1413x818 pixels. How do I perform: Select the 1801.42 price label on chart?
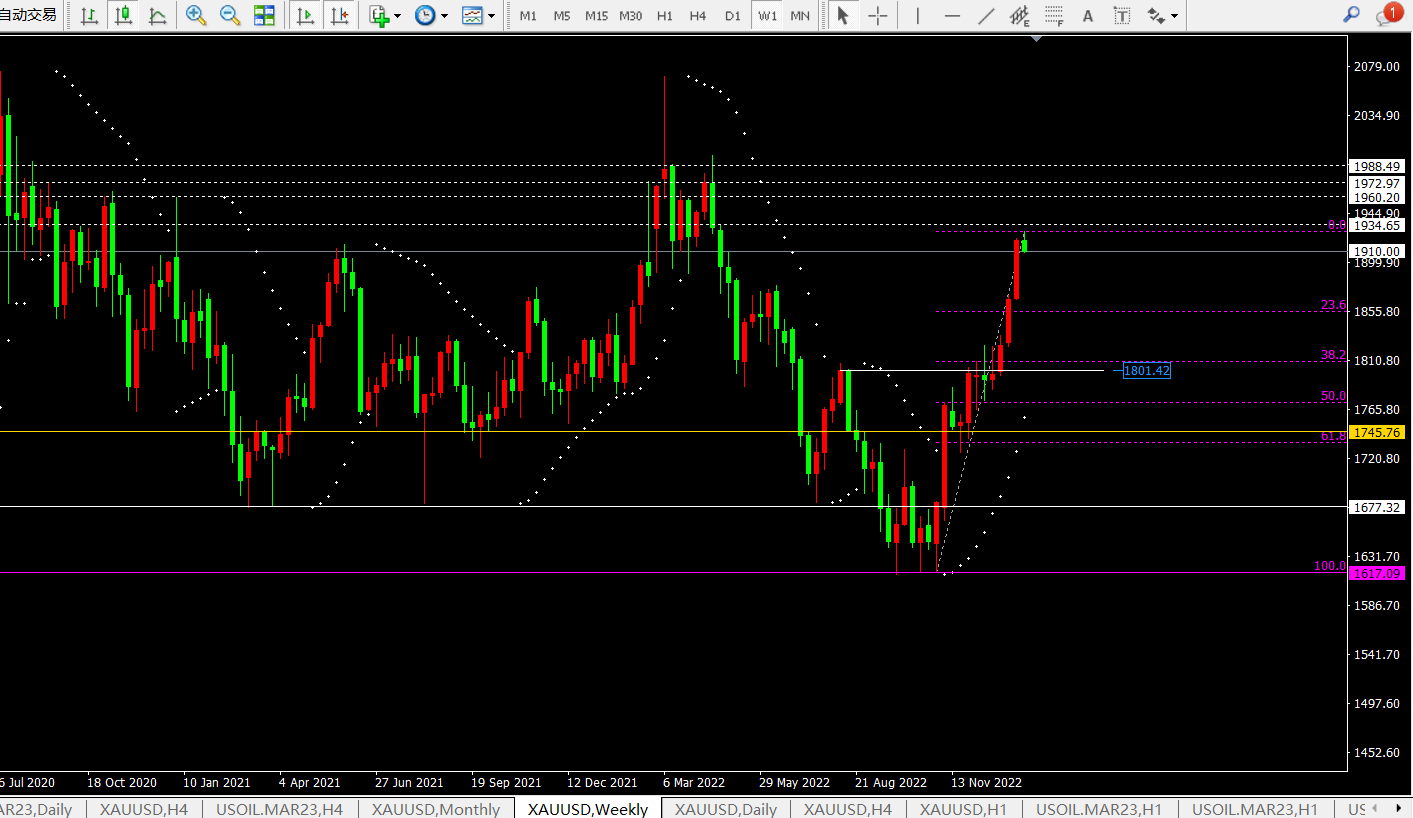point(1146,371)
